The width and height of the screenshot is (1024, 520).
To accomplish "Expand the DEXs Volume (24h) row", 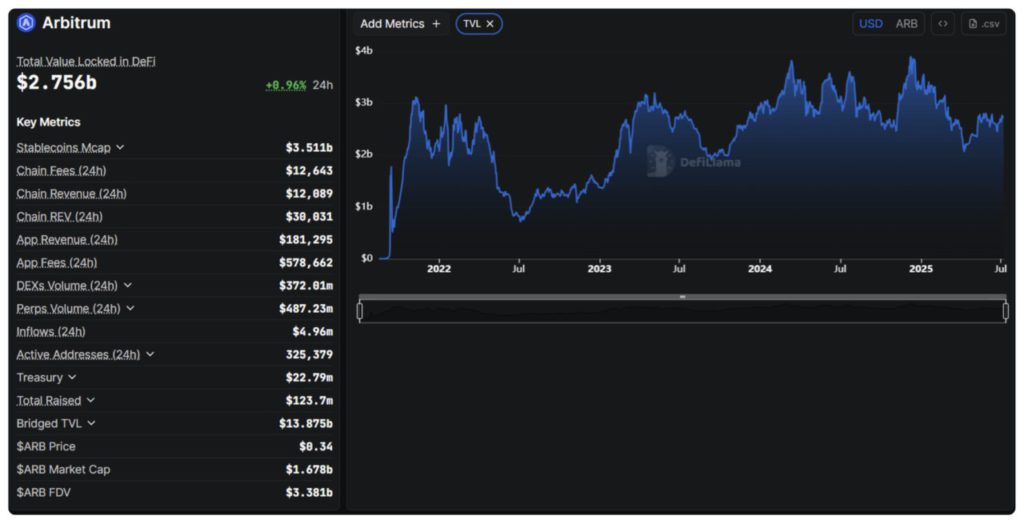I will coord(127,285).
